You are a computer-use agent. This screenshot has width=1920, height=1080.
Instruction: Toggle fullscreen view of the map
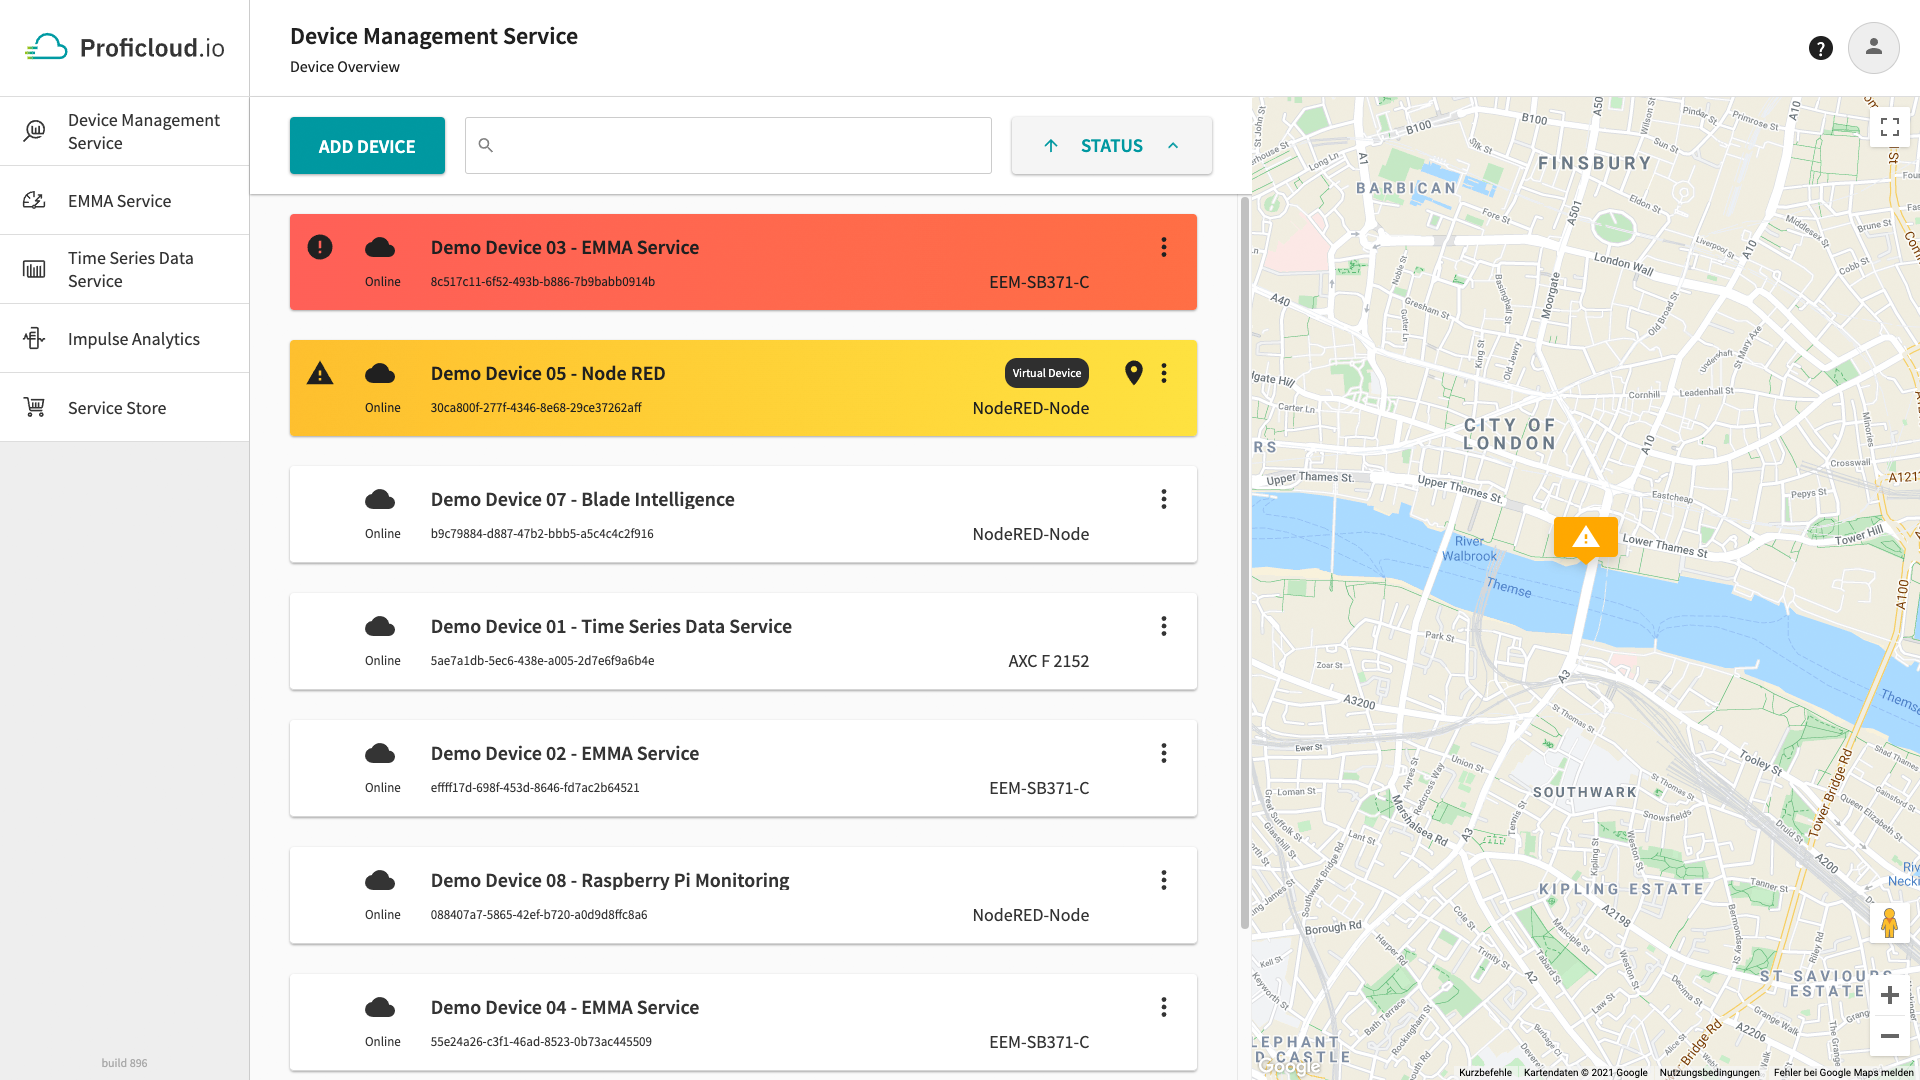[x=1890, y=127]
